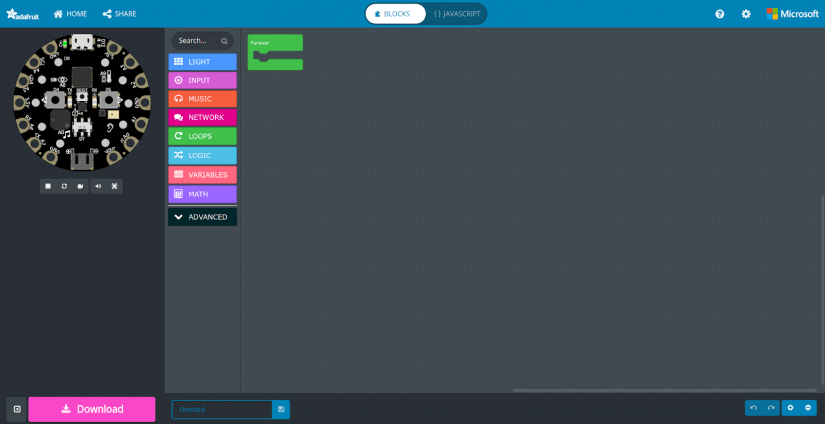The width and height of the screenshot is (825, 424).
Task: Click the Download button
Action: coord(92,409)
